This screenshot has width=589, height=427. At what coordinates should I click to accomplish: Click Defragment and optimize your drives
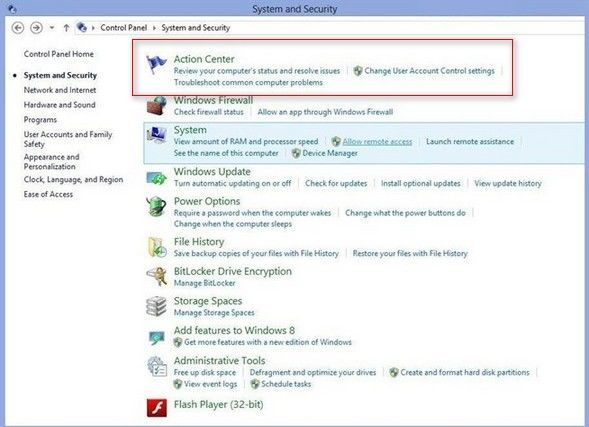point(313,373)
